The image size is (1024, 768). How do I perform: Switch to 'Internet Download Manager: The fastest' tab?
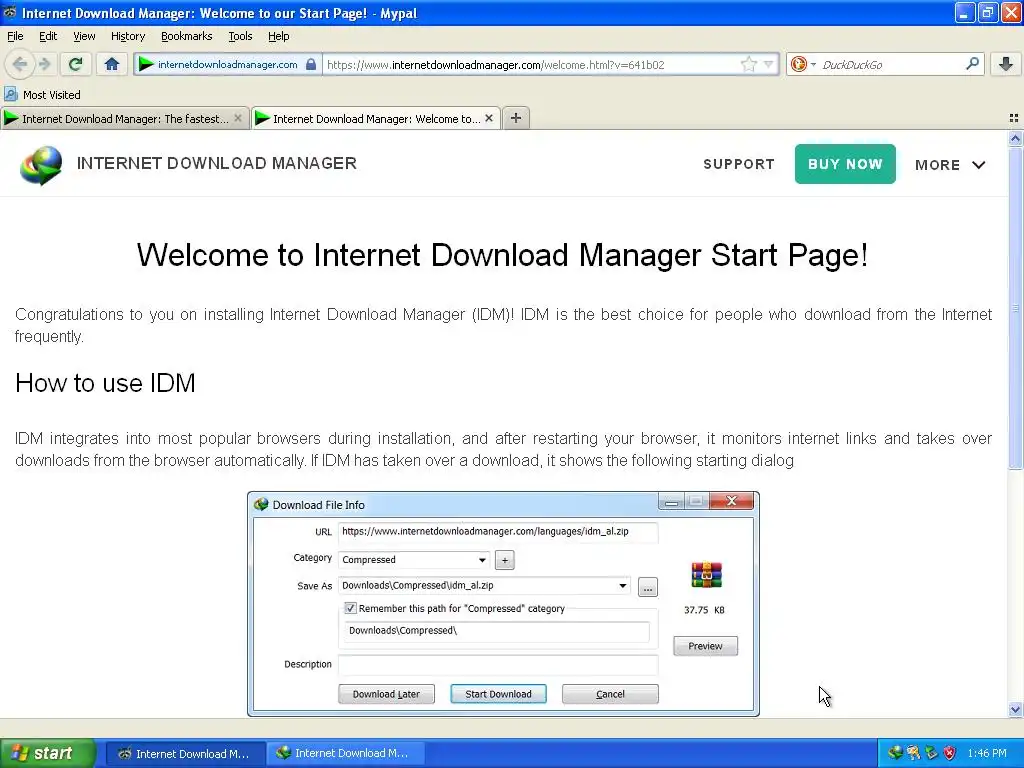pyautogui.click(x=125, y=118)
